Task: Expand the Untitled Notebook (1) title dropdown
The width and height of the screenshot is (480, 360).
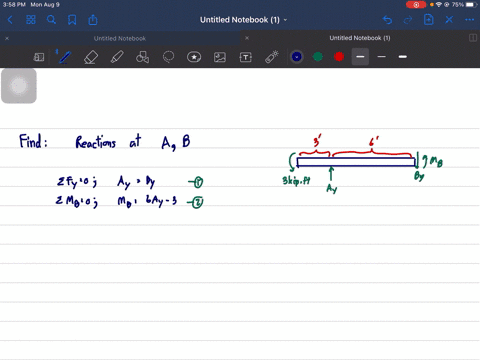Action: 285,20
